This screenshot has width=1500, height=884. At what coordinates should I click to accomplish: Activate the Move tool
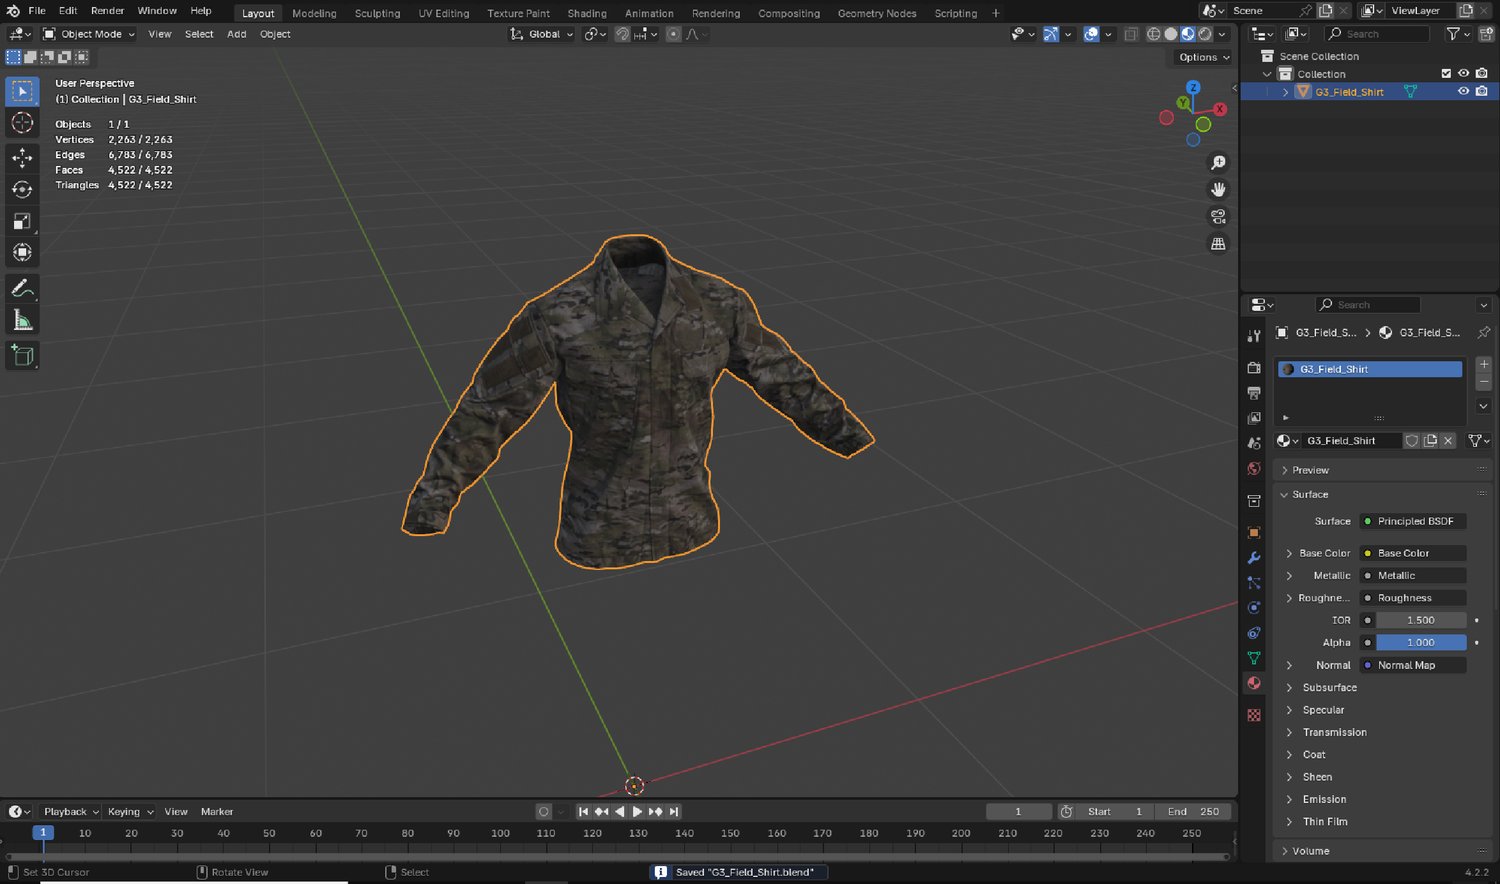click(22, 157)
